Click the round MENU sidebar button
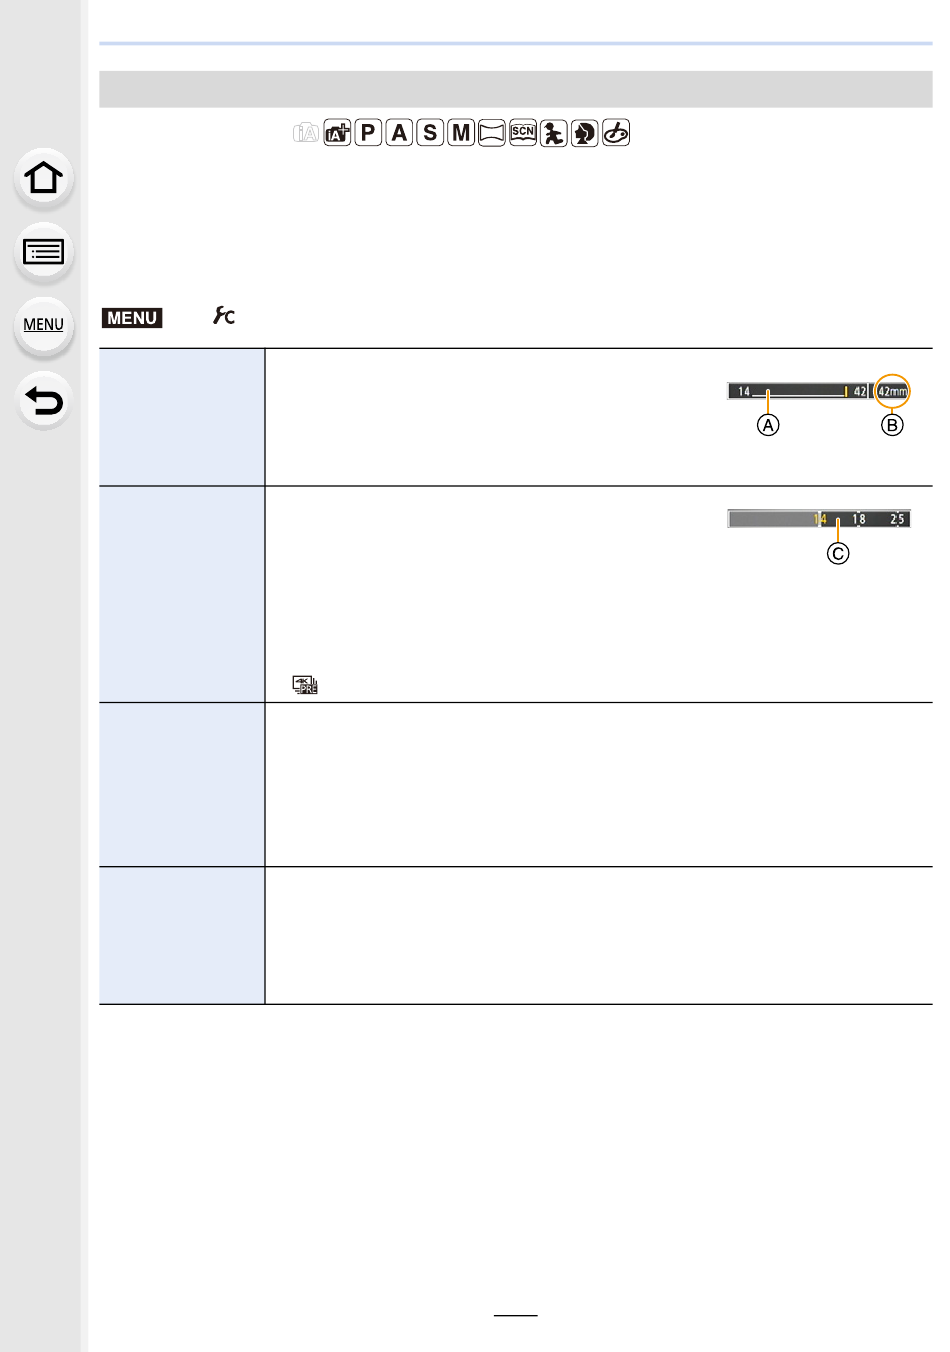This screenshot has width=950, height=1352. (43, 325)
